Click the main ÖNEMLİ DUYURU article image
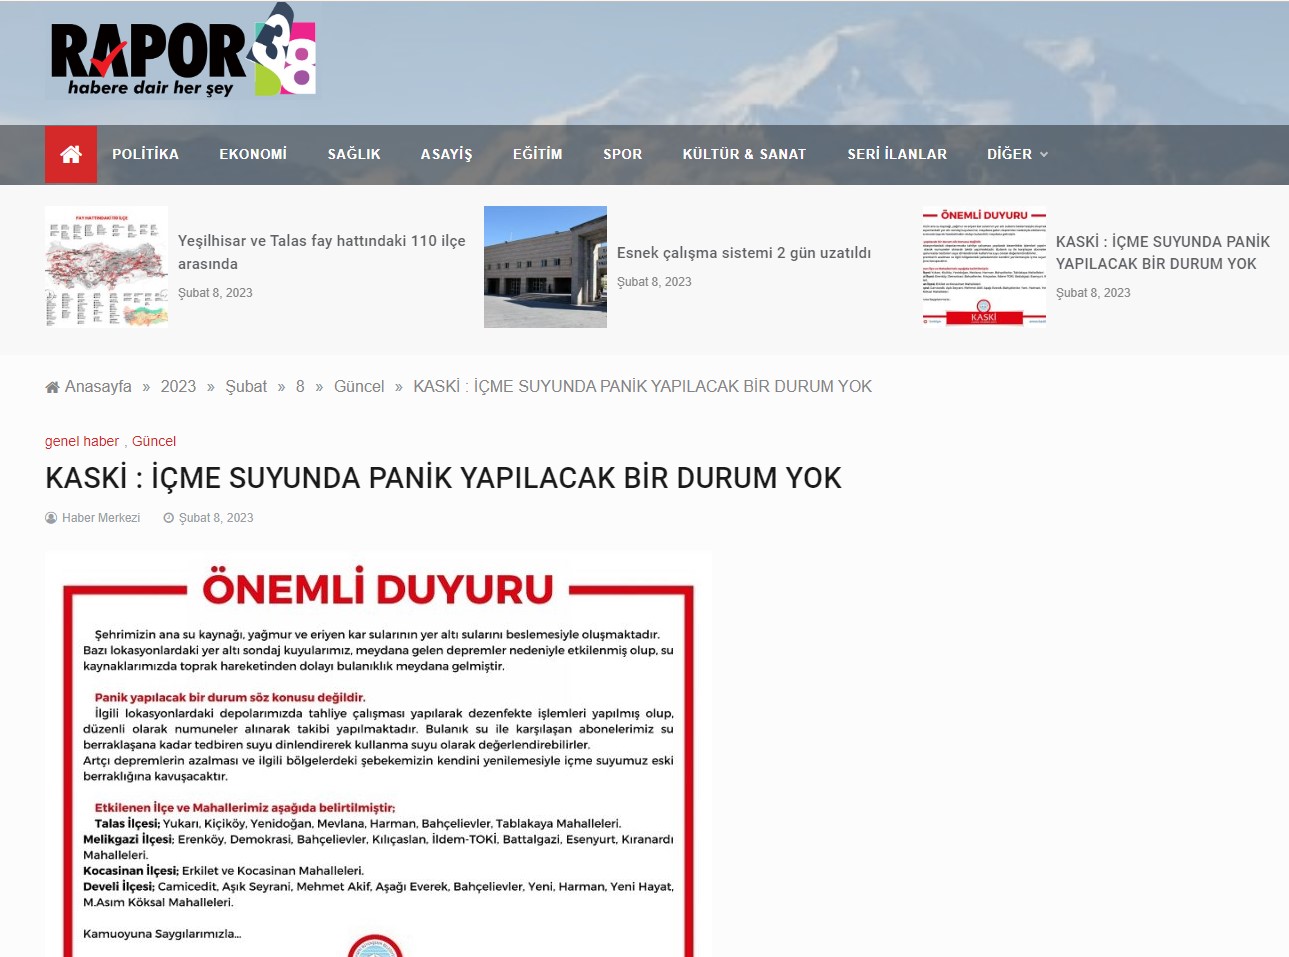The height and width of the screenshot is (957, 1289). [378, 754]
